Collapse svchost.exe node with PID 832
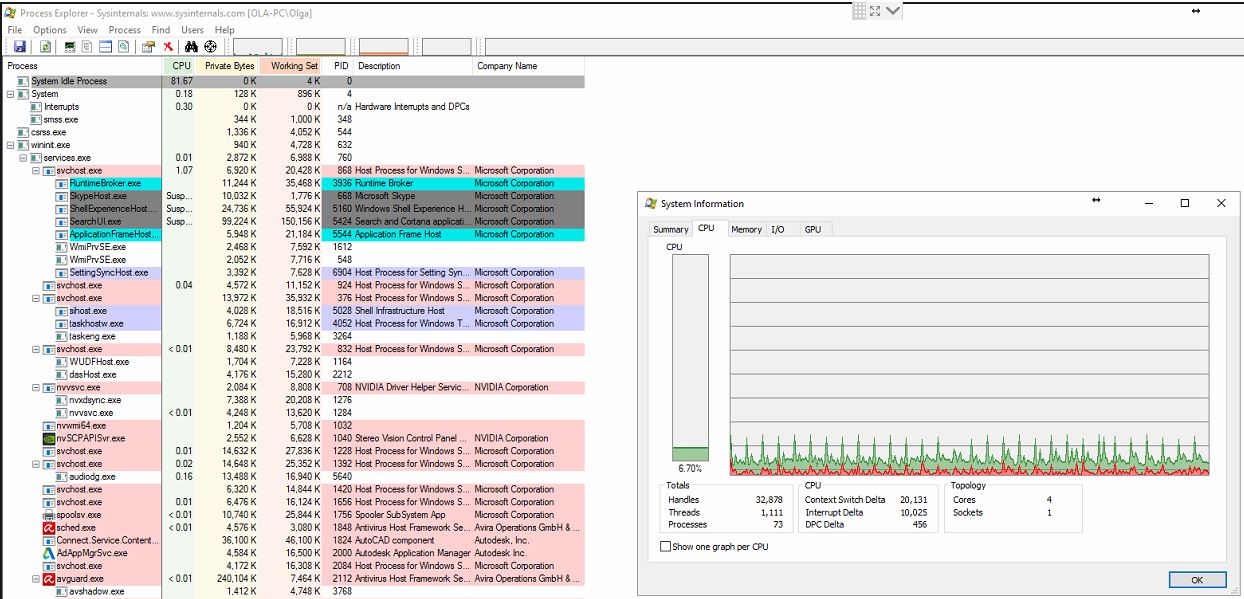 pyautogui.click(x=36, y=349)
